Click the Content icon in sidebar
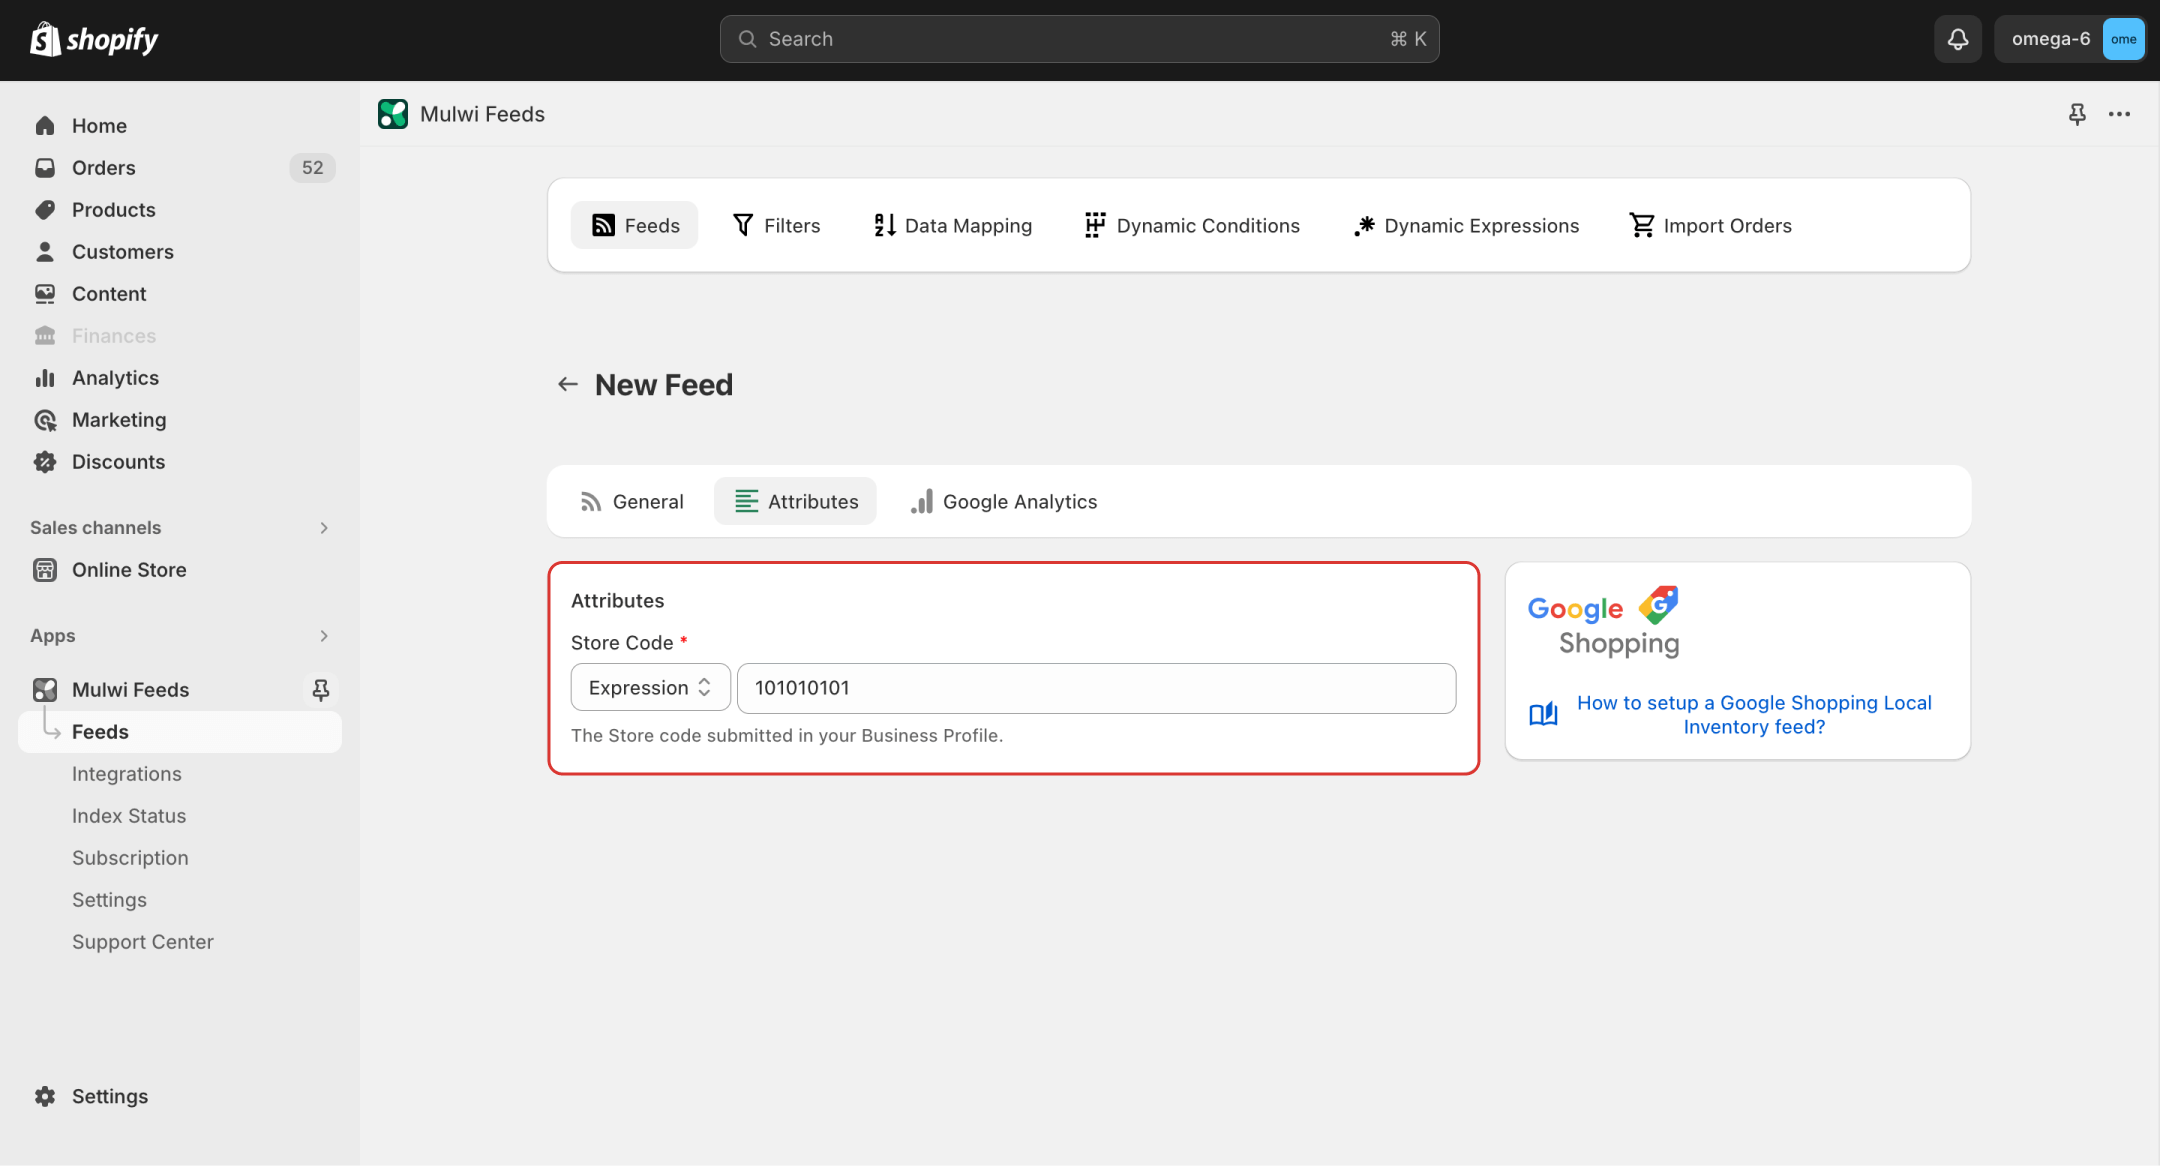Viewport: 2160px width, 1166px height. 45,294
